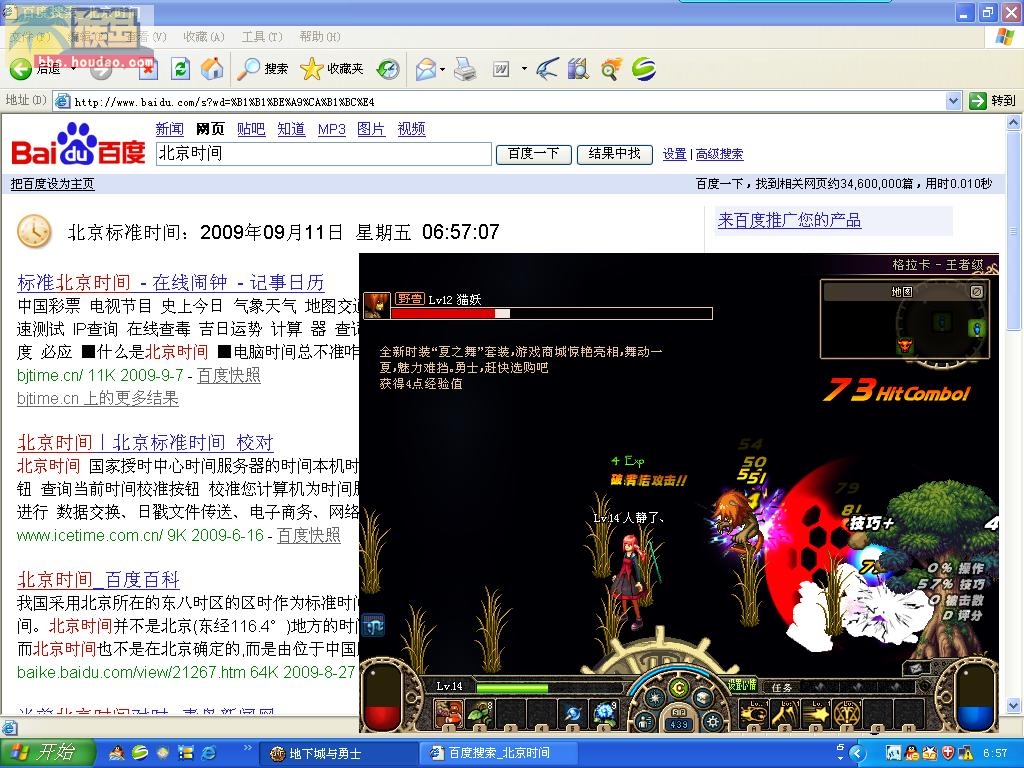
Task: Click the Research books toolbar icon
Action: coord(579,69)
